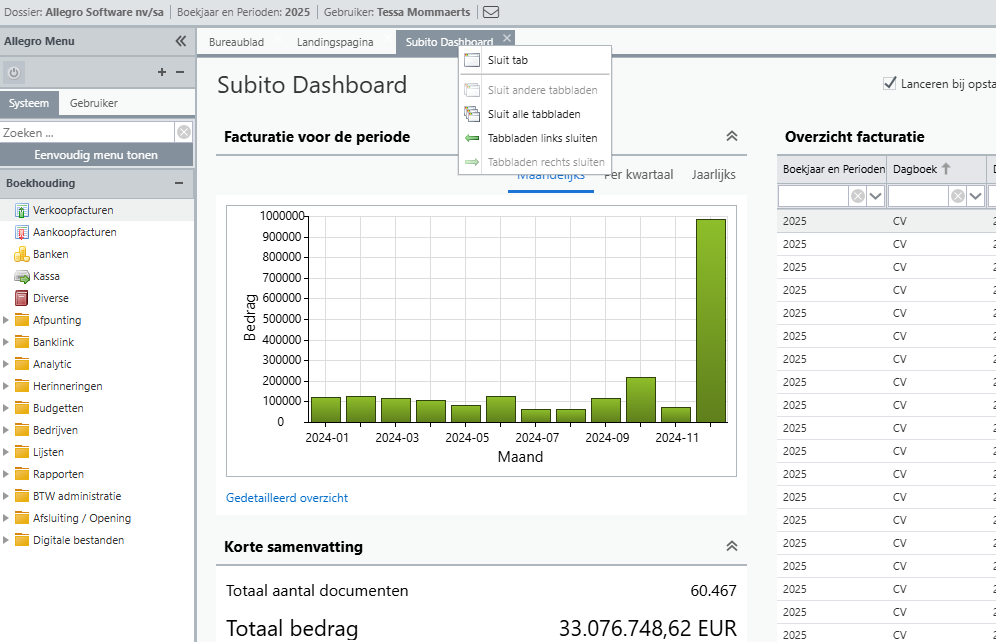The image size is (996, 642).
Task: Open the mail envelope icon in header
Action: click(x=491, y=12)
